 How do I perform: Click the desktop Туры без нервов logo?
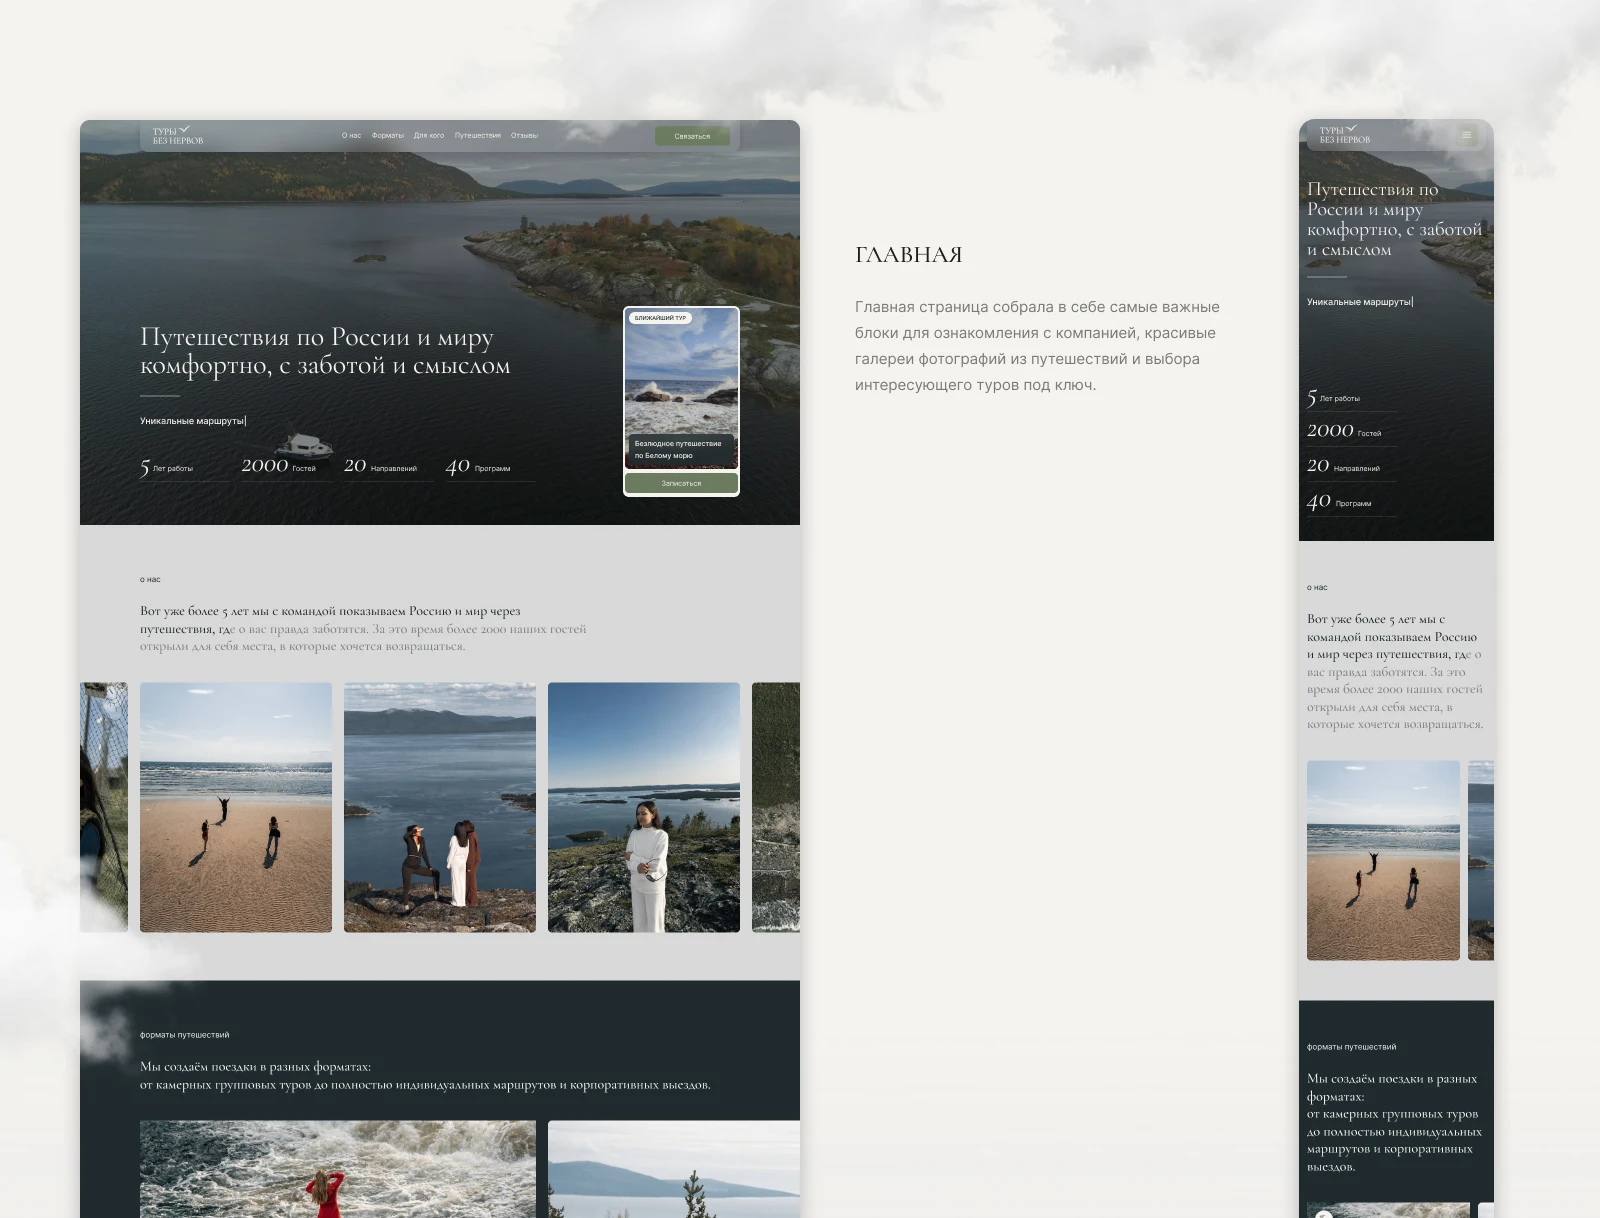point(177,135)
